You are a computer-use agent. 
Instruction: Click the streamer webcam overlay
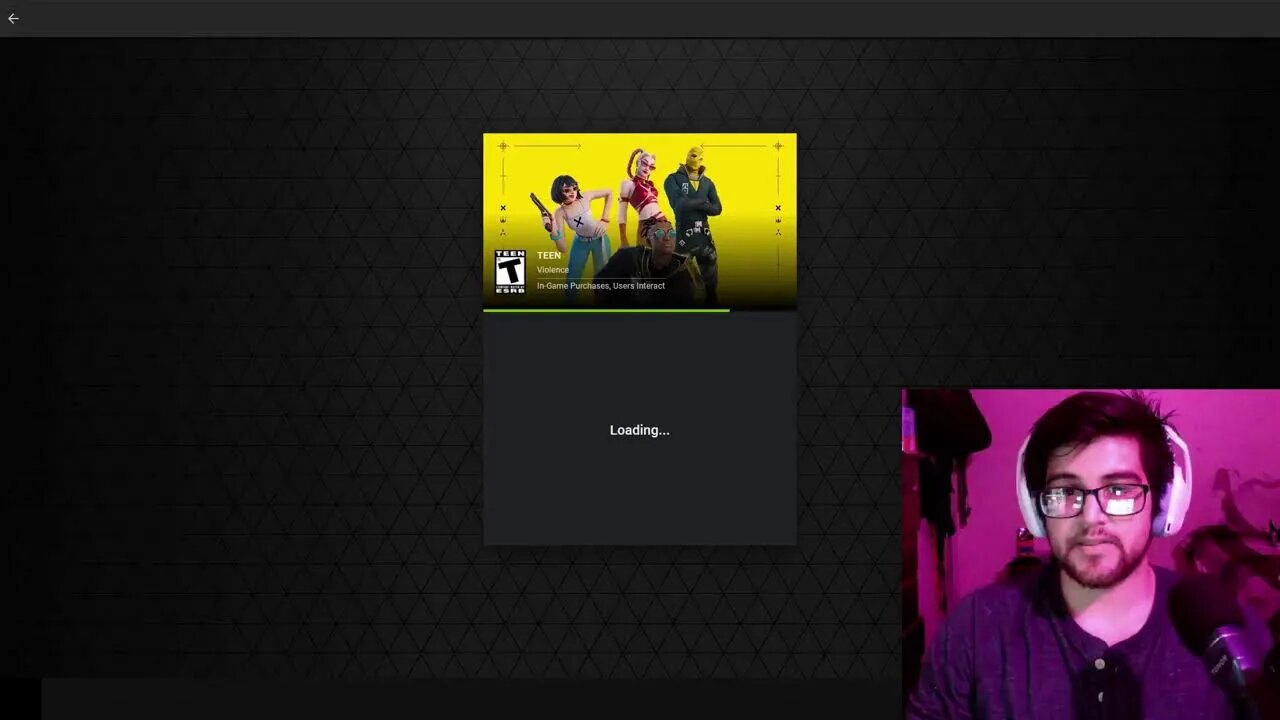pyautogui.click(x=1091, y=554)
